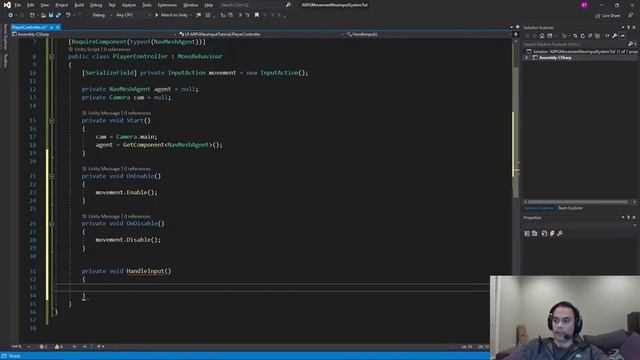Collapse the PlayerController class outline toggle

52,57
